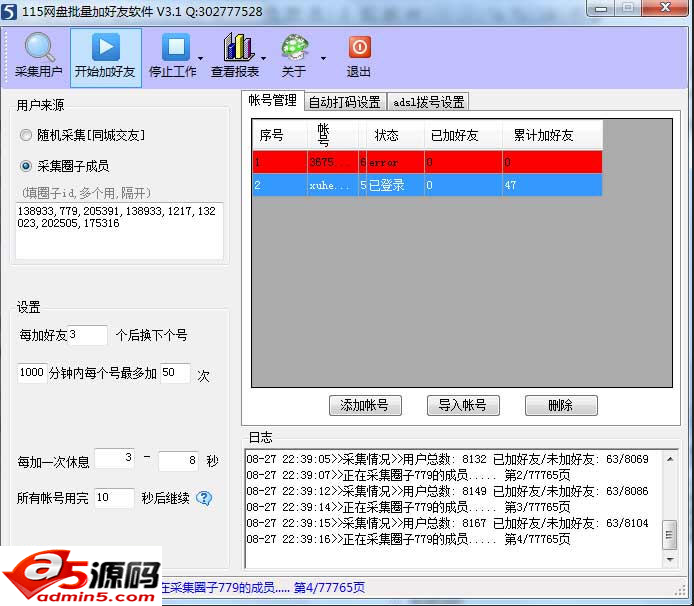This screenshot has width=694, height=606.
Task: Click the 所有帐号用完 seconds field
Action: point(114,498)
